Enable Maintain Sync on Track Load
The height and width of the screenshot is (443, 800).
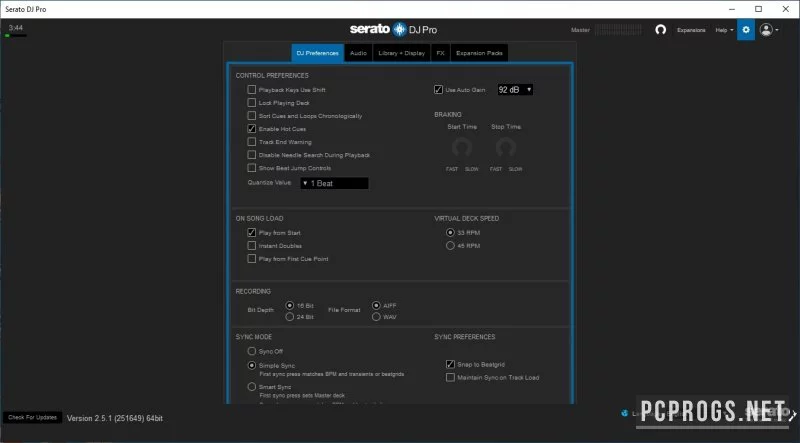[x=450, y=377]
